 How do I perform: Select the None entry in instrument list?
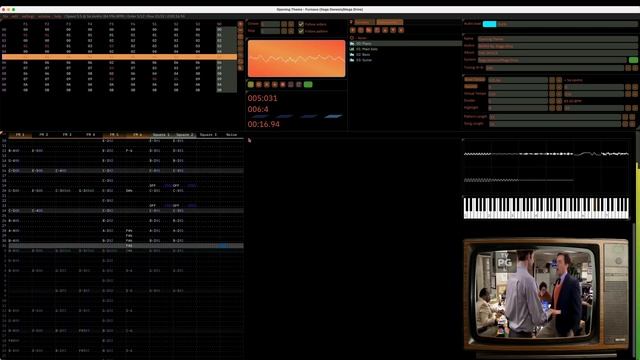point(406,38)
